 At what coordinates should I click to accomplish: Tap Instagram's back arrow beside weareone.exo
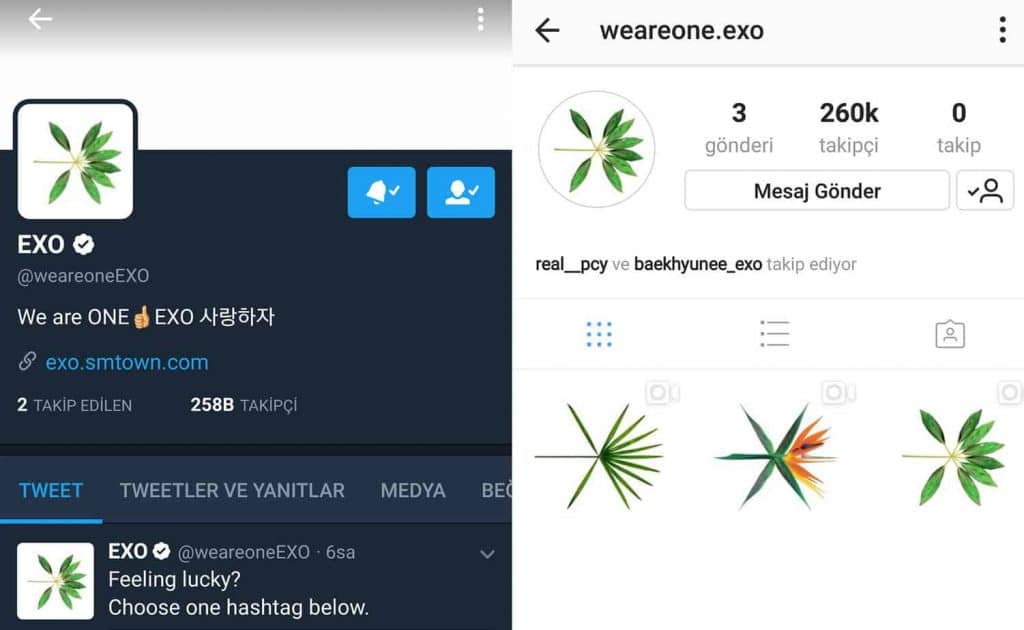pos(547,30)
